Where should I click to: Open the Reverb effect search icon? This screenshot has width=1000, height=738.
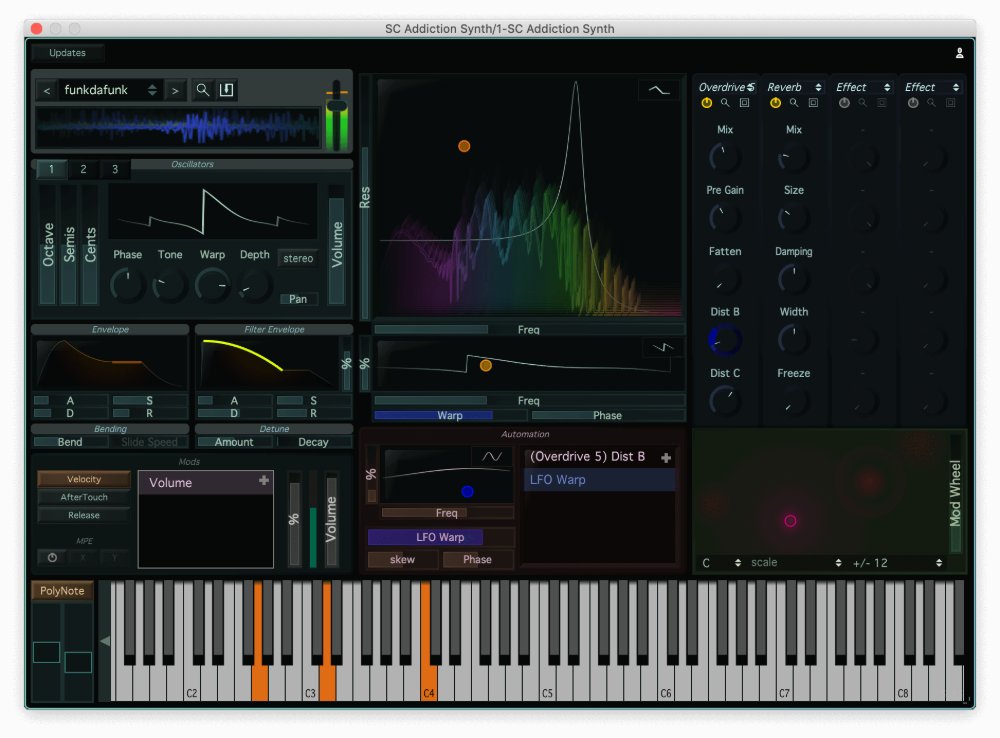pos(794,103)
